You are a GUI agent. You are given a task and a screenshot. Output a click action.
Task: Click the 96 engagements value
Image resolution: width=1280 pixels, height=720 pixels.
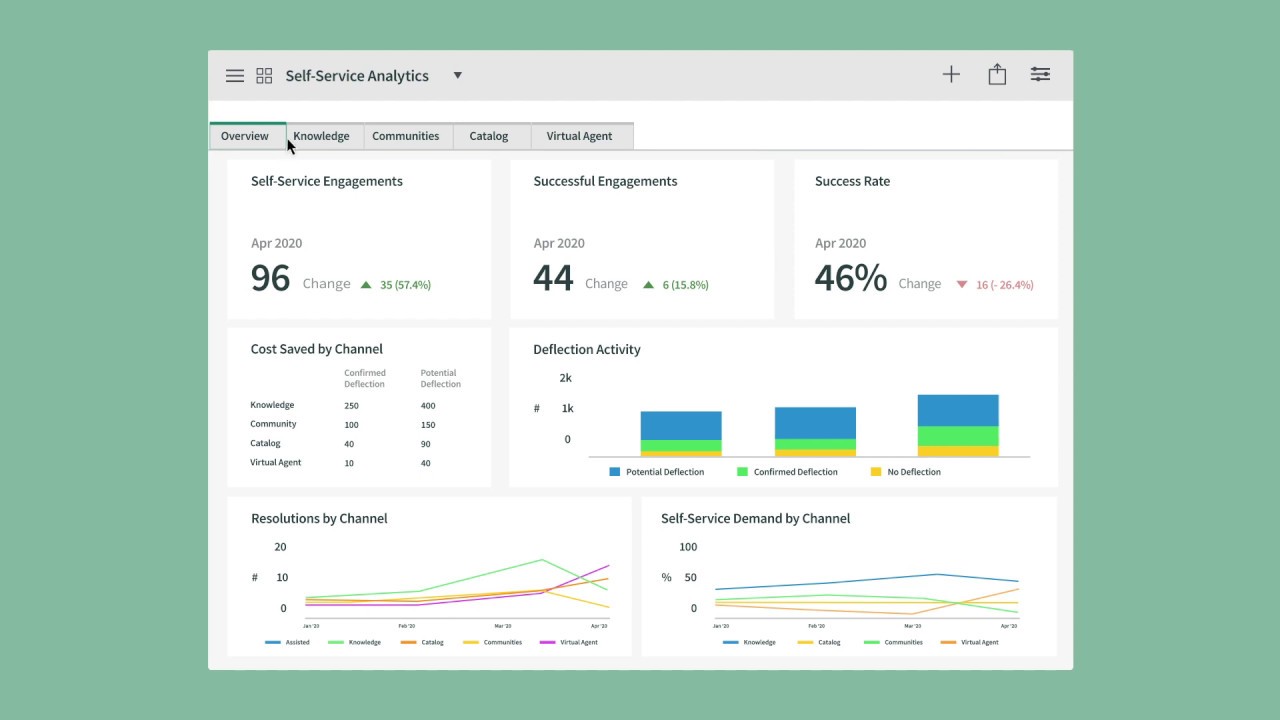point(270,278)
